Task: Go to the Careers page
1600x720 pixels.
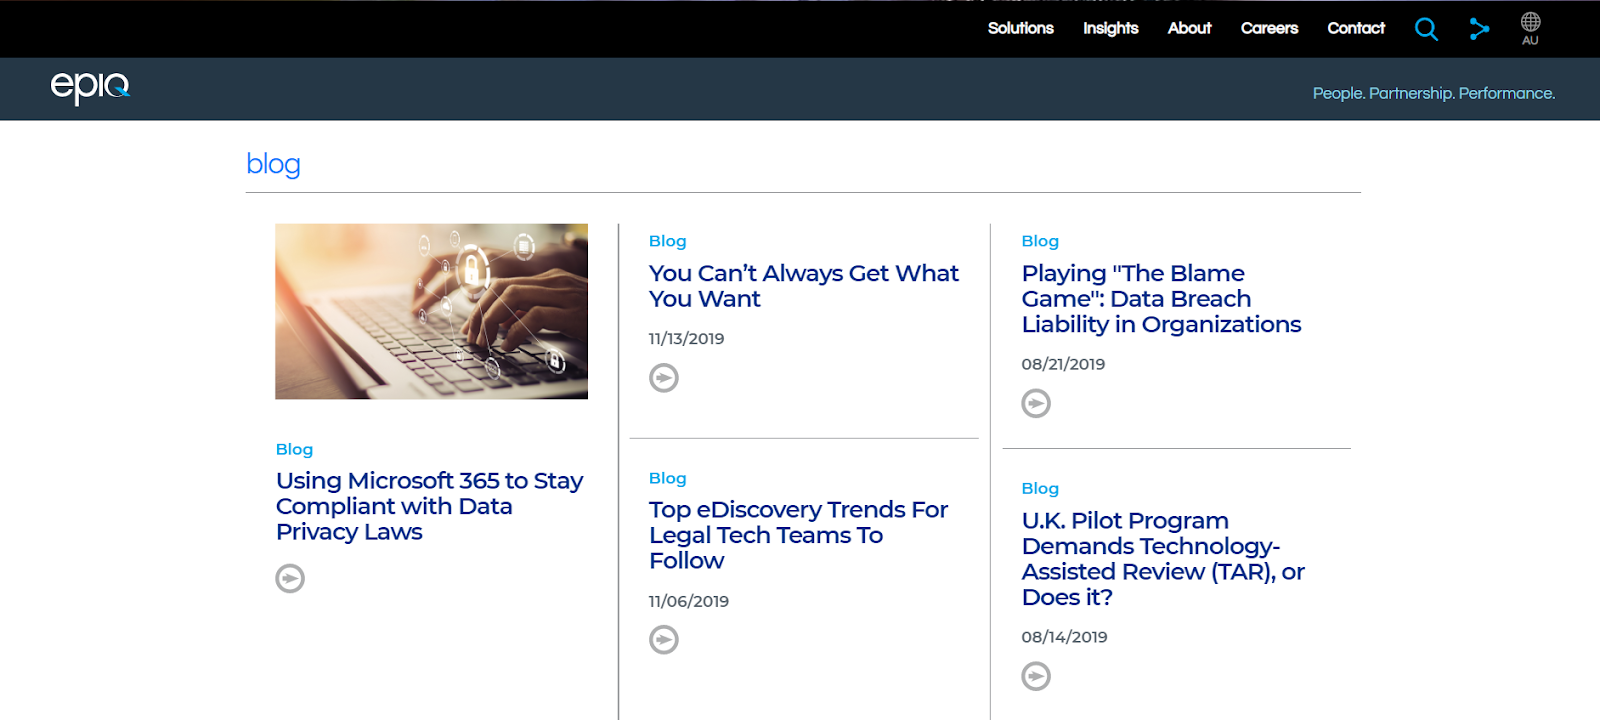Action: (x=1269, y=28)
